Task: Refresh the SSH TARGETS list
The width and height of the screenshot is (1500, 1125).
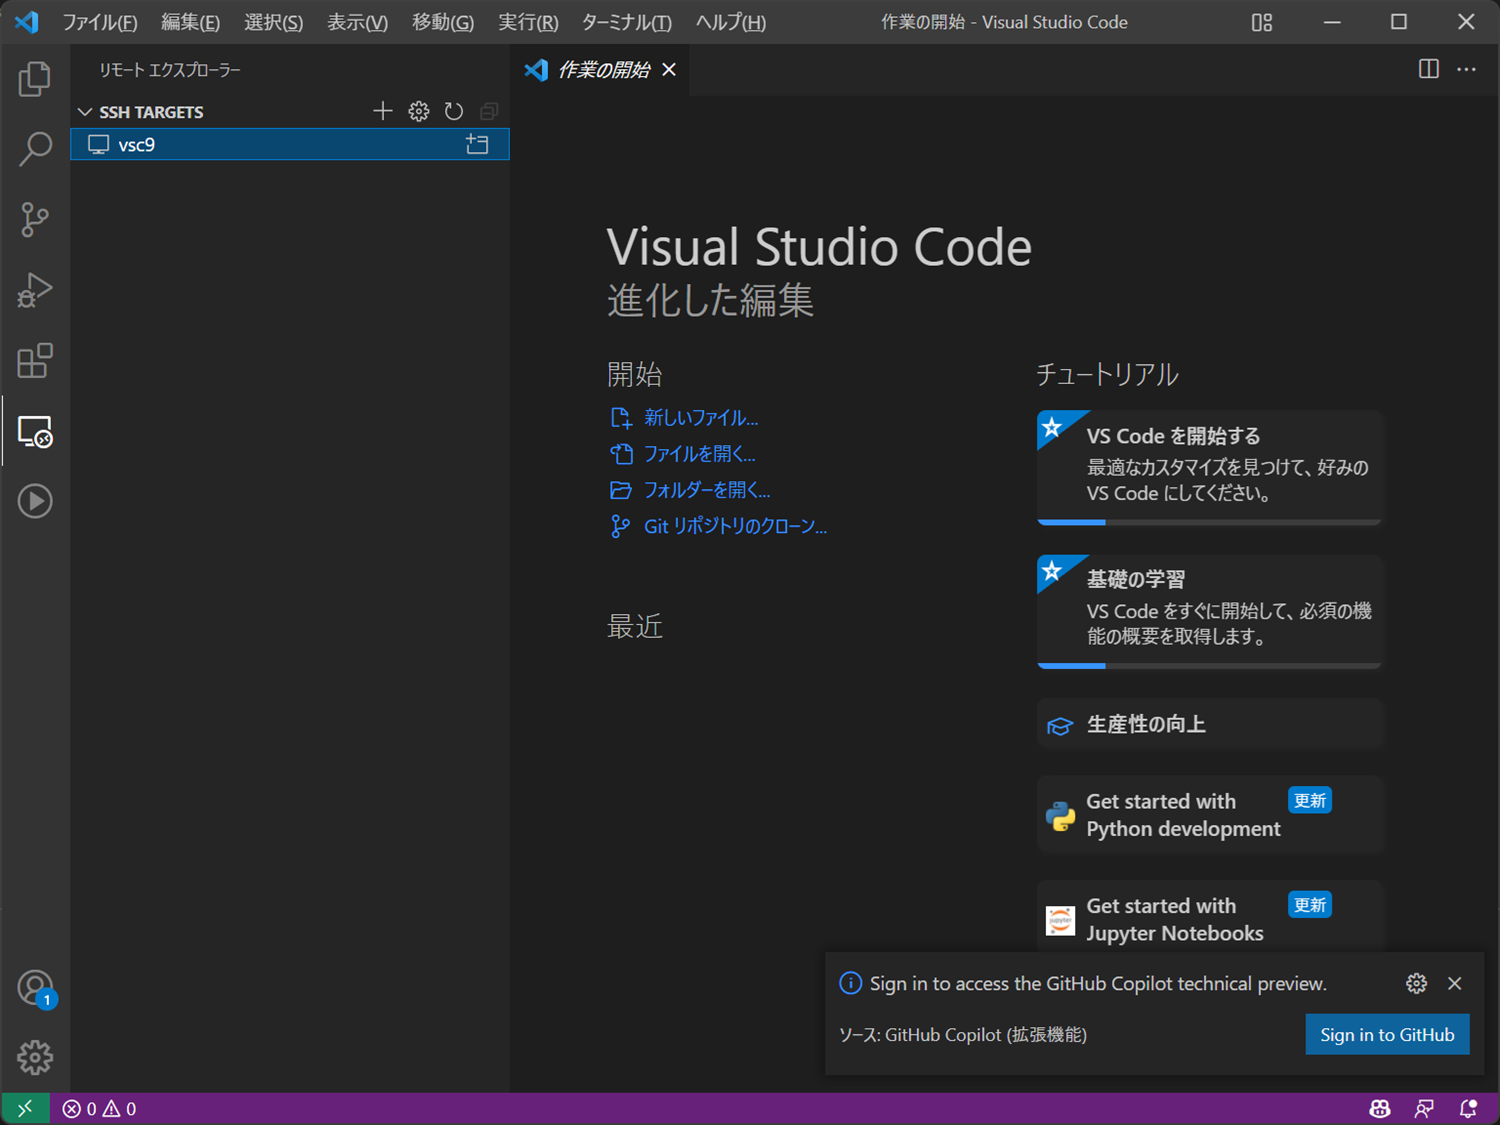Action: pyautogui.click(x=454, y=111)
